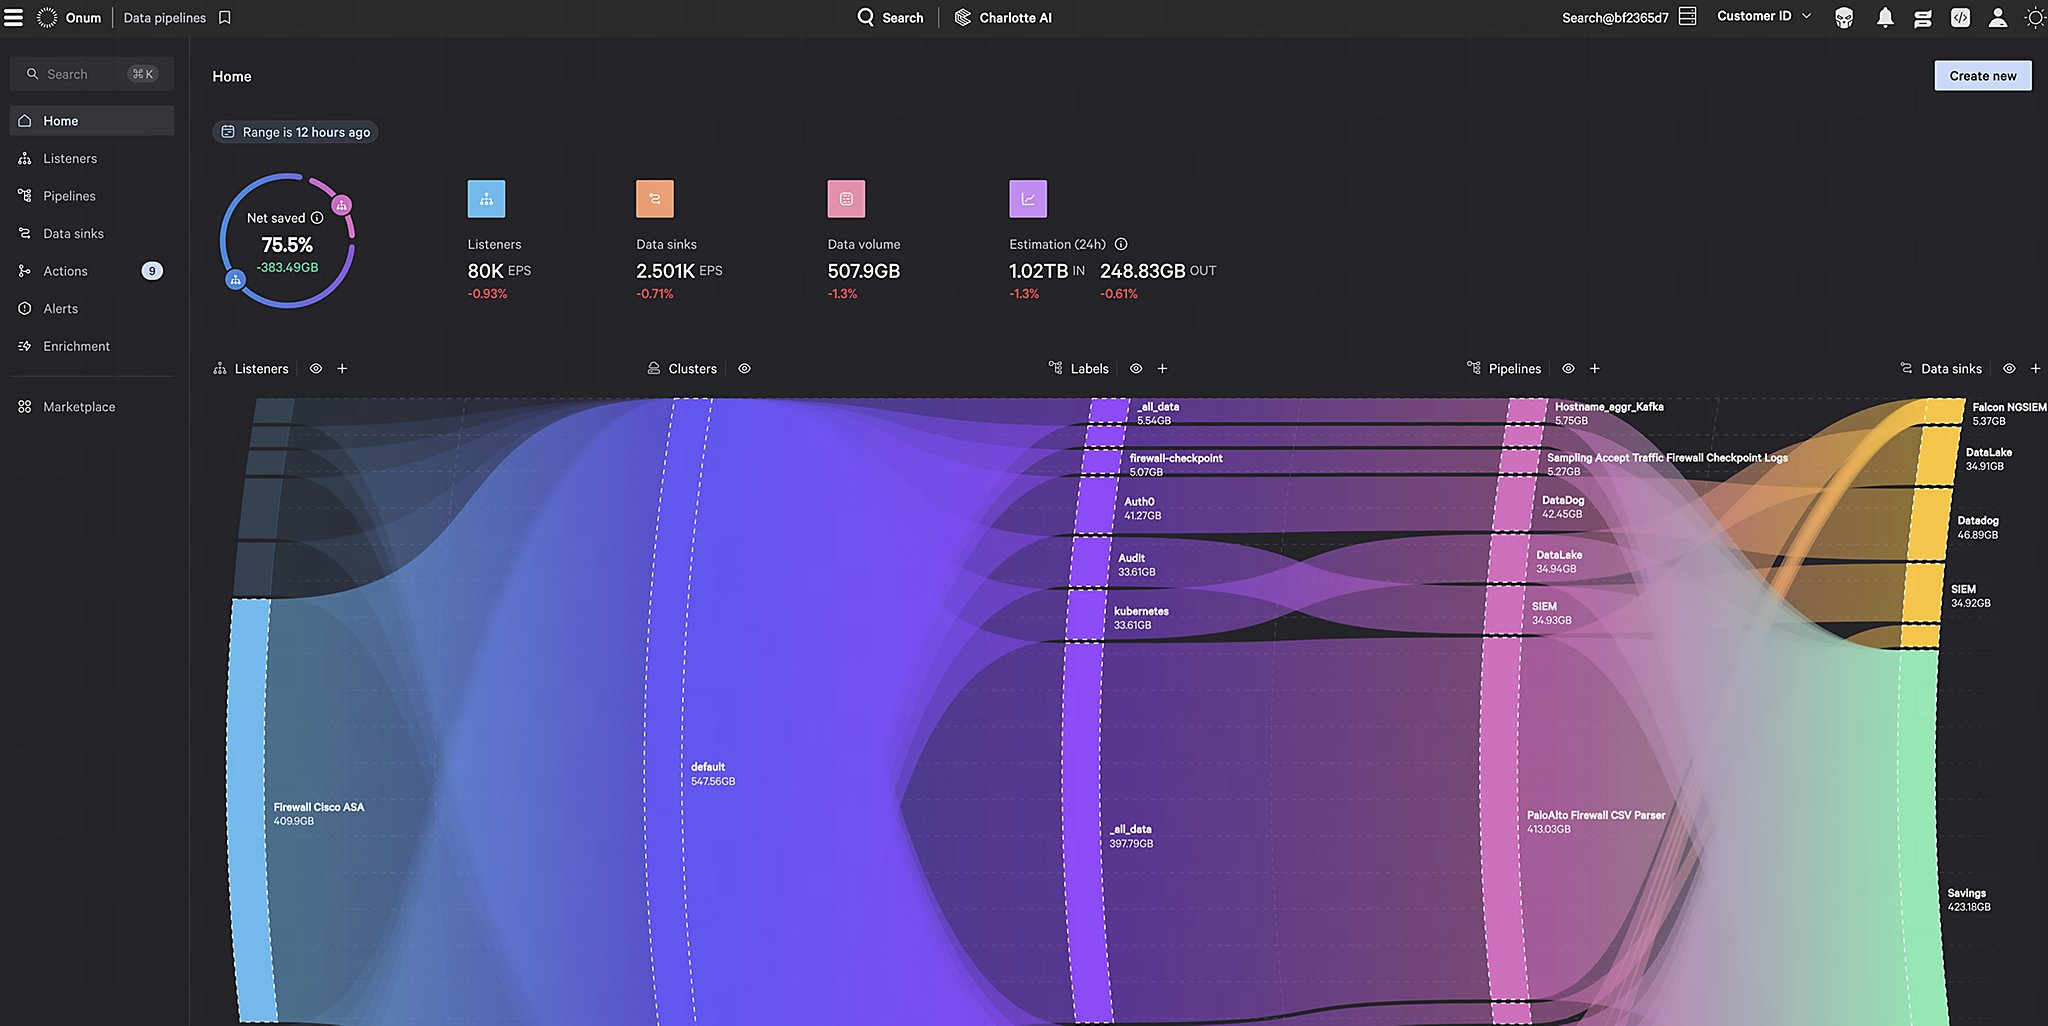
Task: Click the Estimation (24h) info icon
Action: coord(1121,244)
